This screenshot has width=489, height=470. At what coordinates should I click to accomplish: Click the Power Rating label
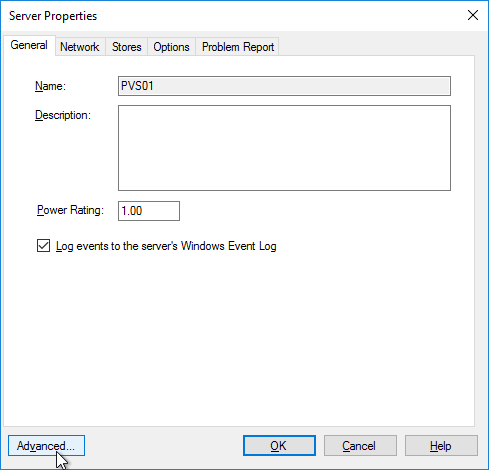pos(70,210)
